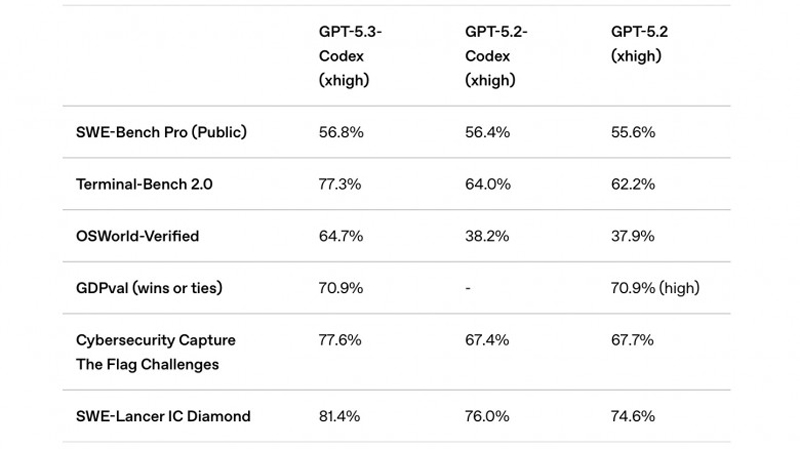The image size is (800, 449).
Task: Click the 64.0% Terminal-Bench score
Action: tap(486, 184)
